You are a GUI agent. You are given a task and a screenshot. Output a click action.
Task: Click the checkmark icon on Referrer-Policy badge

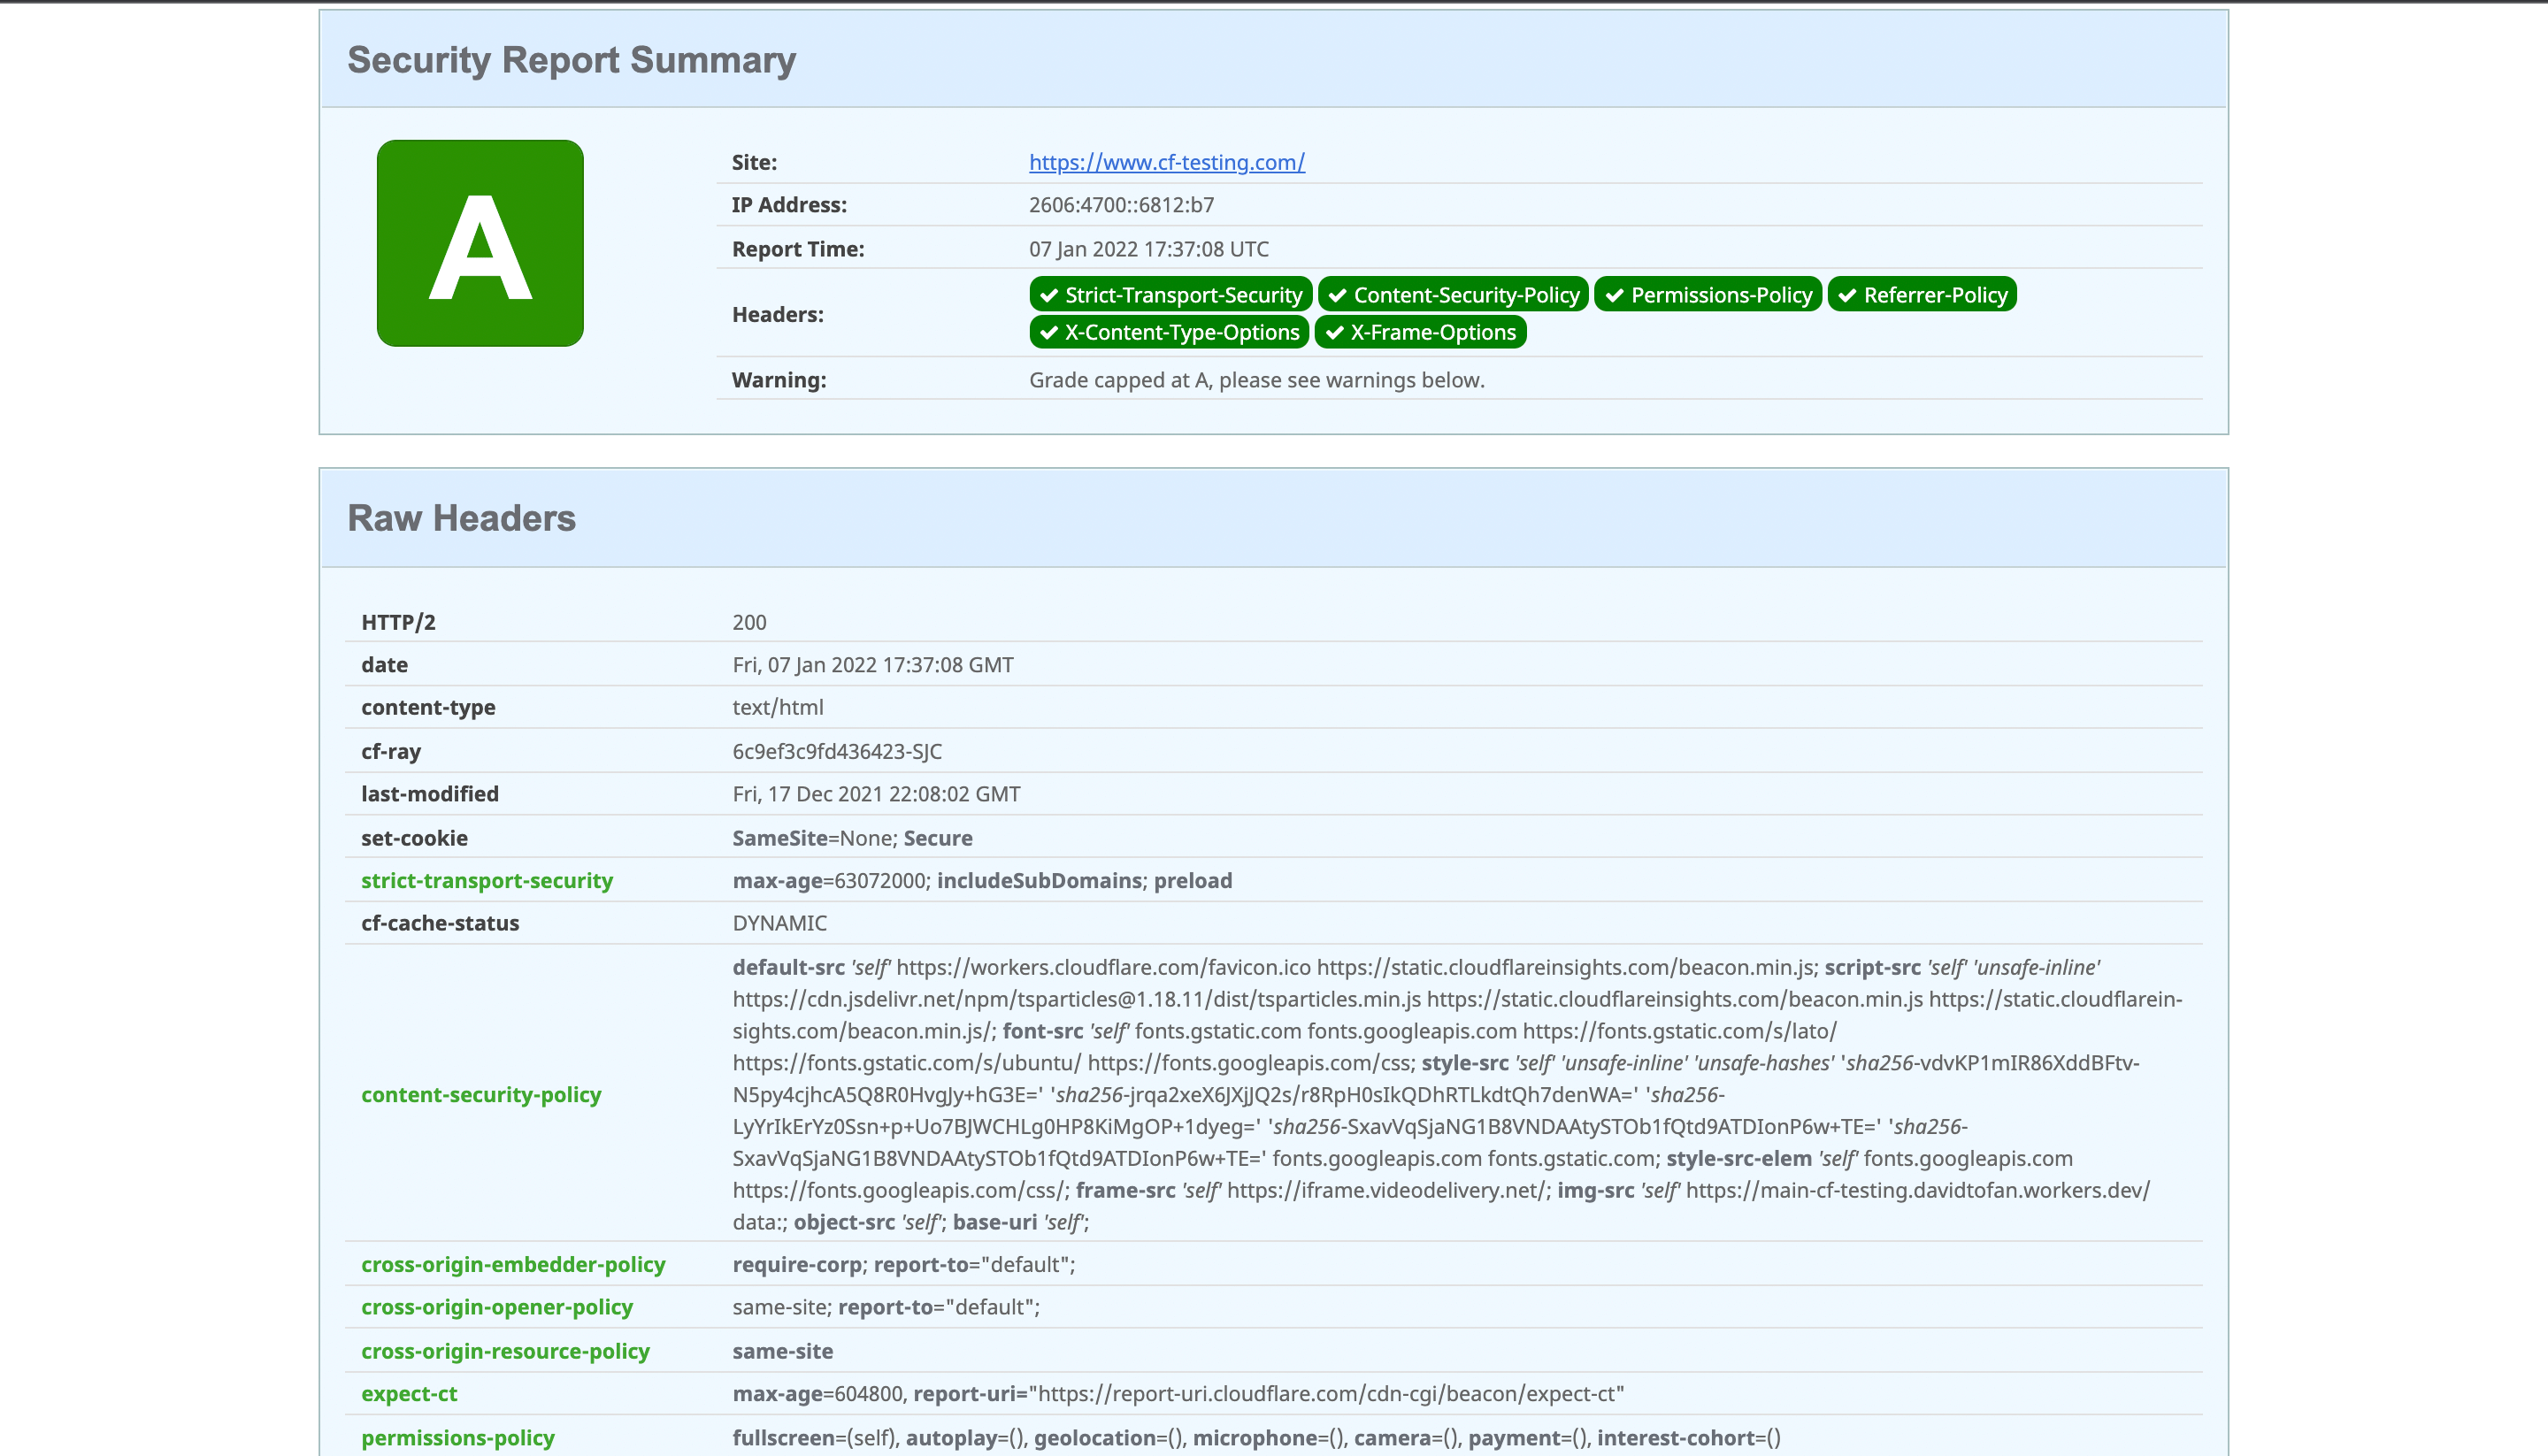1847,295
